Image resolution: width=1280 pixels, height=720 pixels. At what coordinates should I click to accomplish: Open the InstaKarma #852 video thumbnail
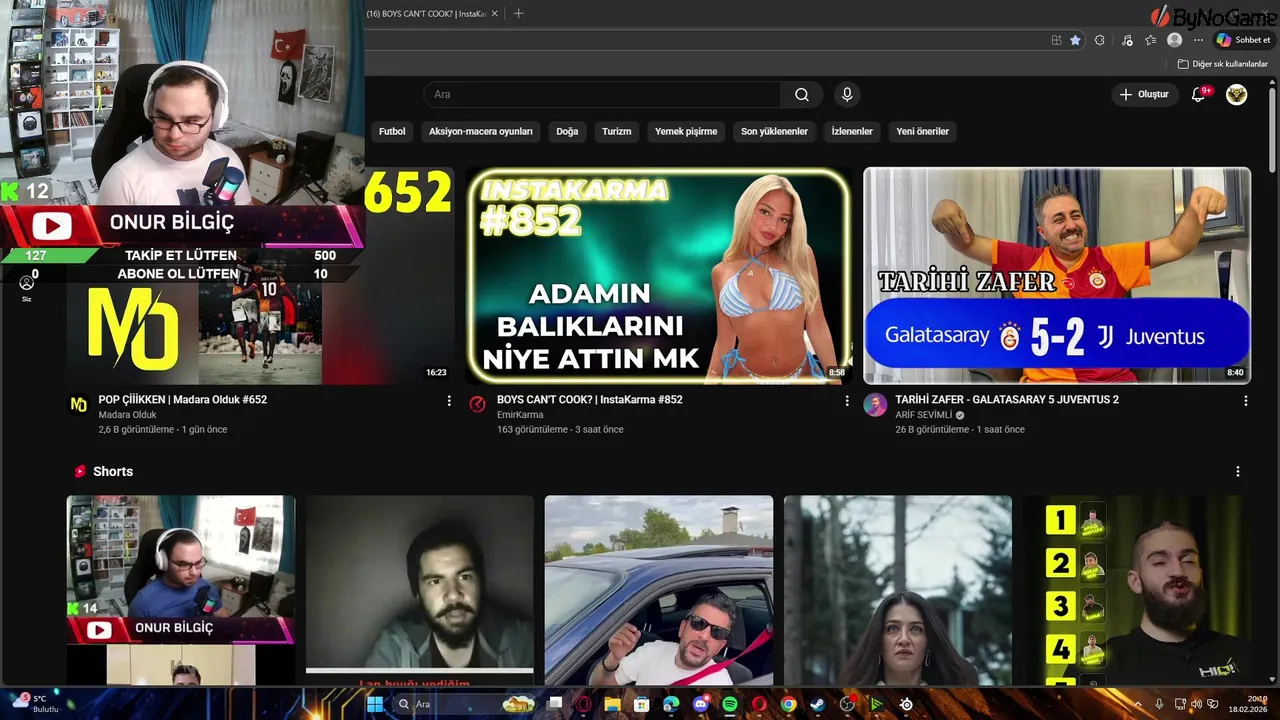pos(659,276)
